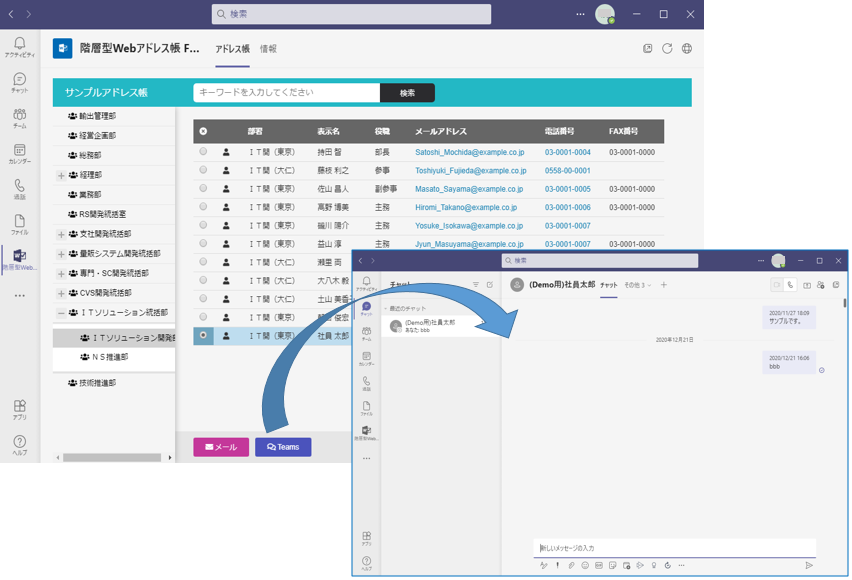
Task: Select the アドレス帳 tab
Action: (x=232, y=49)
